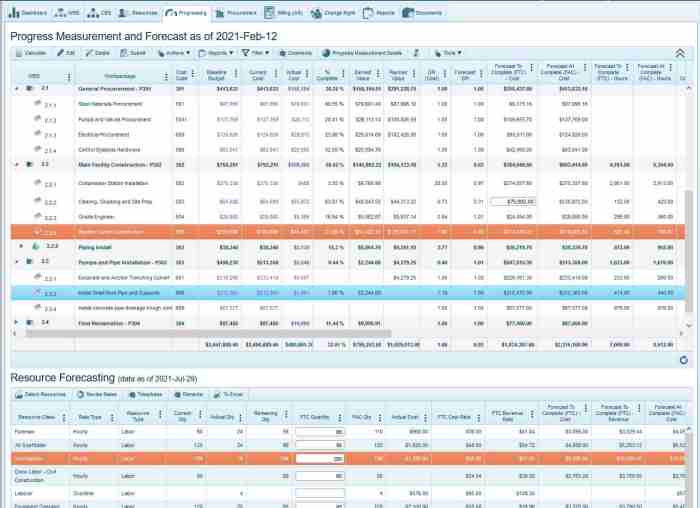
Task: Open the Resources tab
Action: [x=138, y=13]
